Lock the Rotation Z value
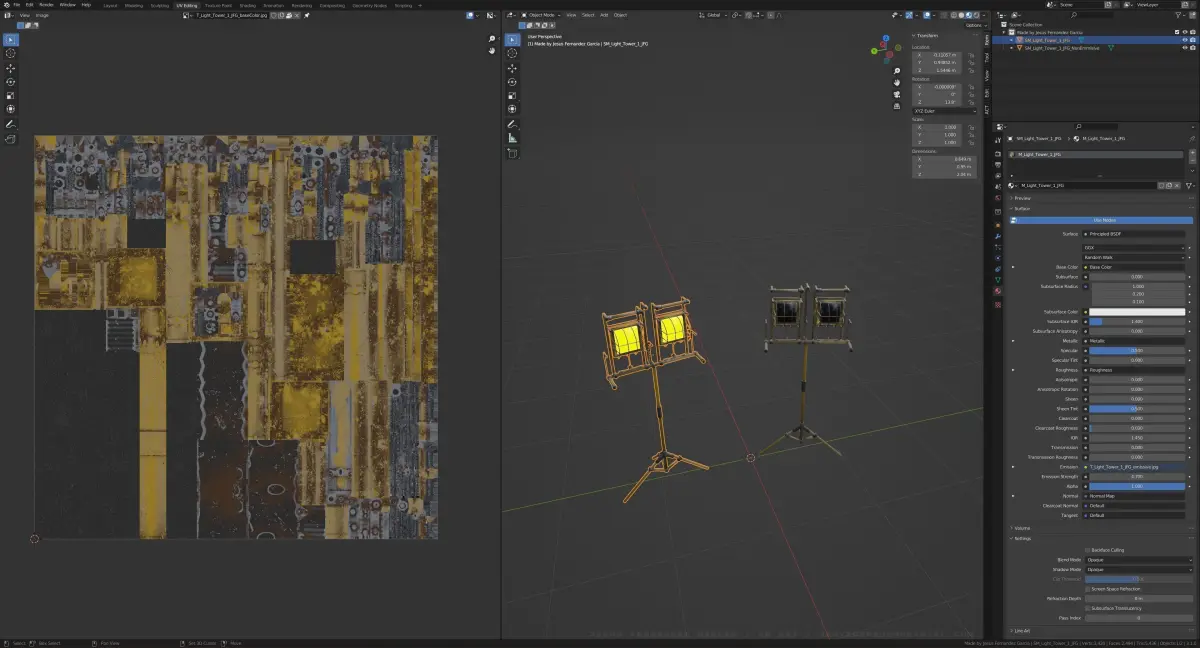 971,101
